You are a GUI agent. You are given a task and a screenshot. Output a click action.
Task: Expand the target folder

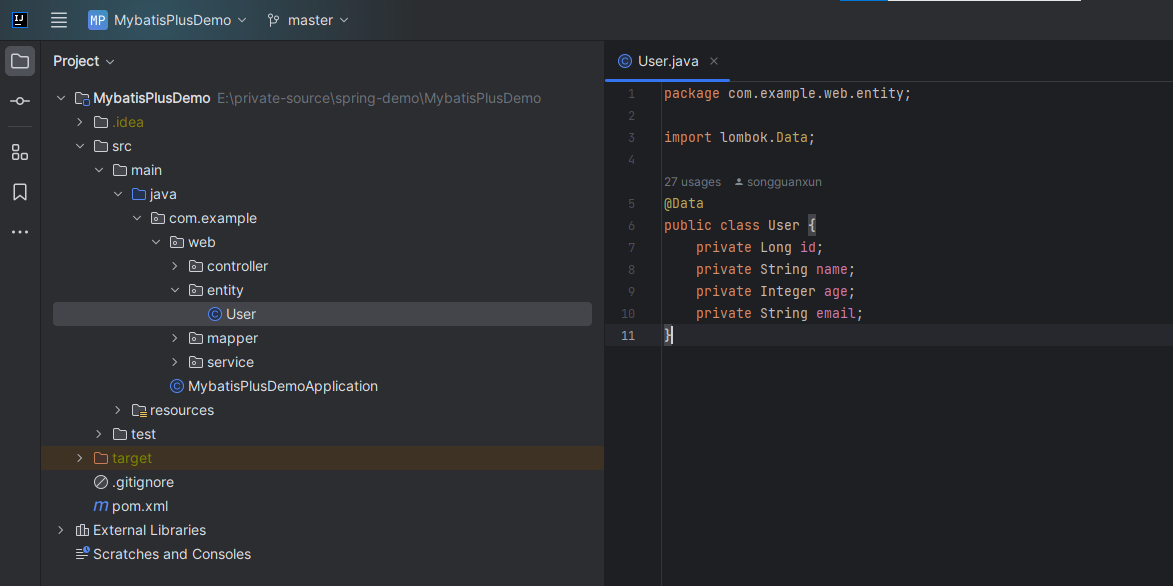pyautogui.click(x=80, y=458)
